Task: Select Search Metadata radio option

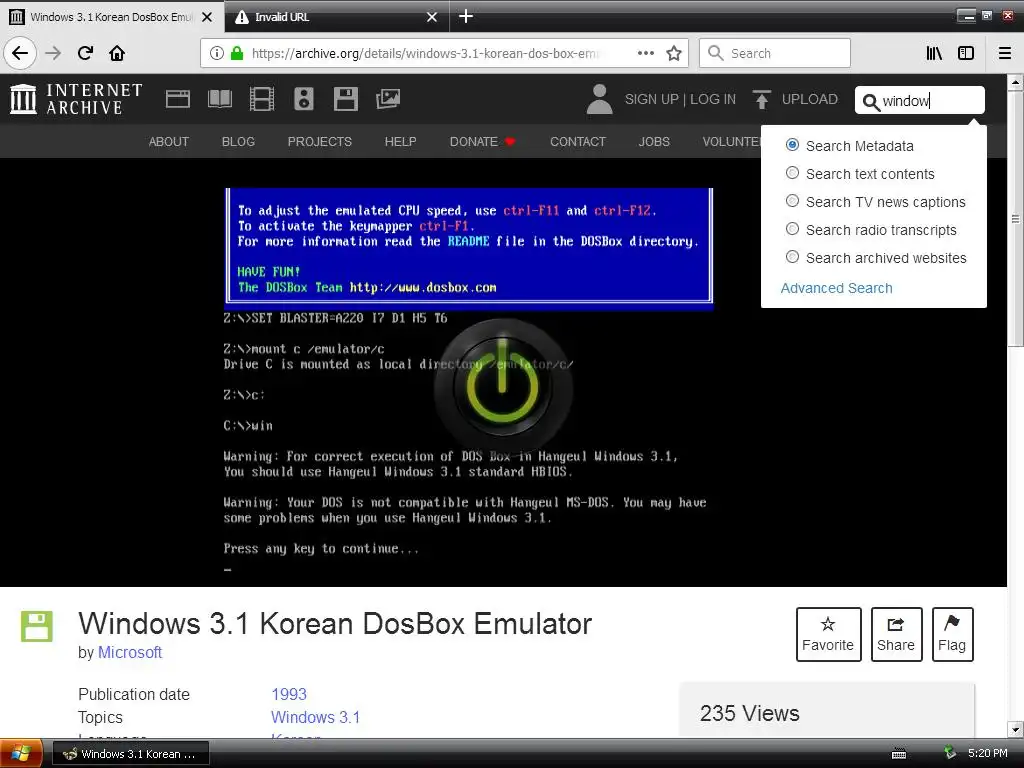Action: (792, 145)
